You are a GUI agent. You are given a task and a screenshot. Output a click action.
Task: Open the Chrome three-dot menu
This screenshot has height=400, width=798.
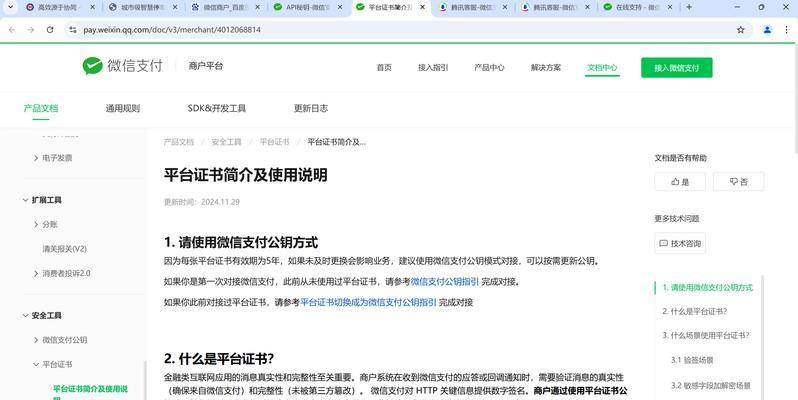[x=787, y=30]
